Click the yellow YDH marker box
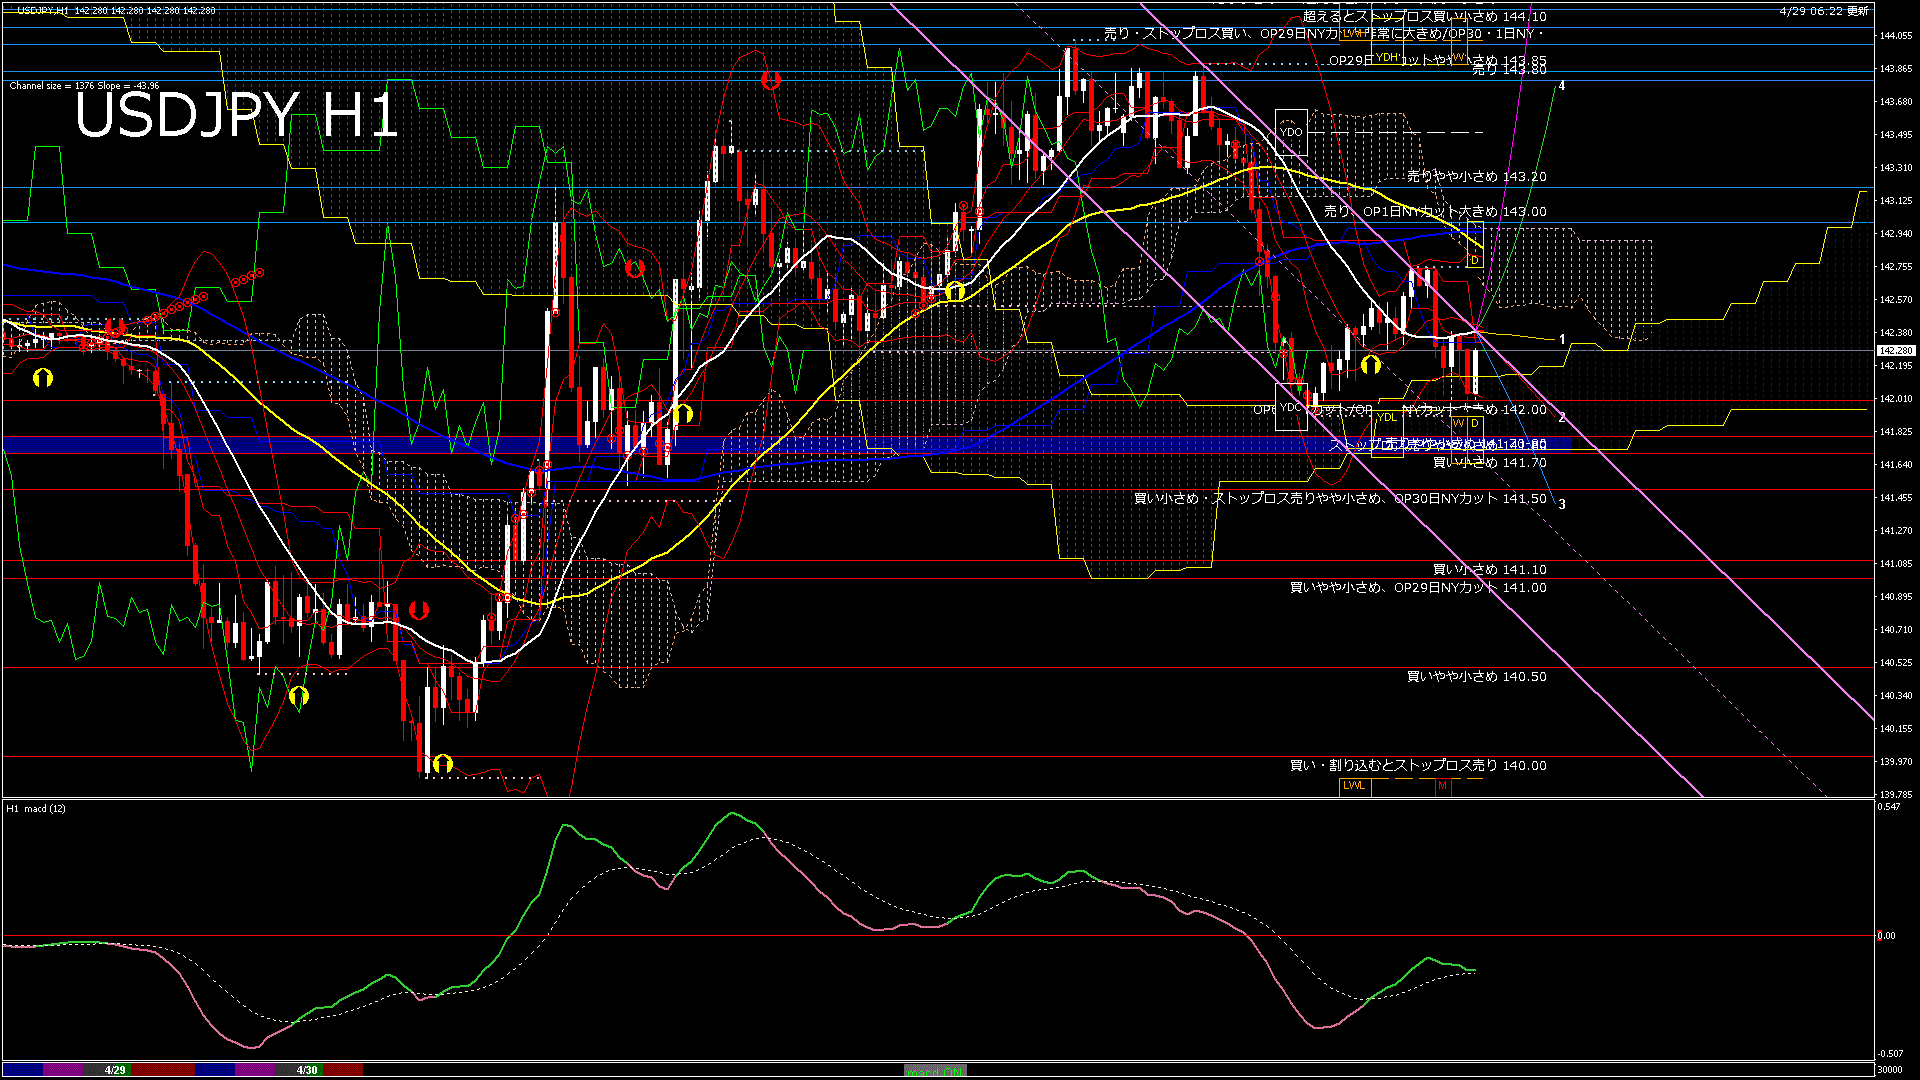 pyautogui.click(x=1386, y=57)
